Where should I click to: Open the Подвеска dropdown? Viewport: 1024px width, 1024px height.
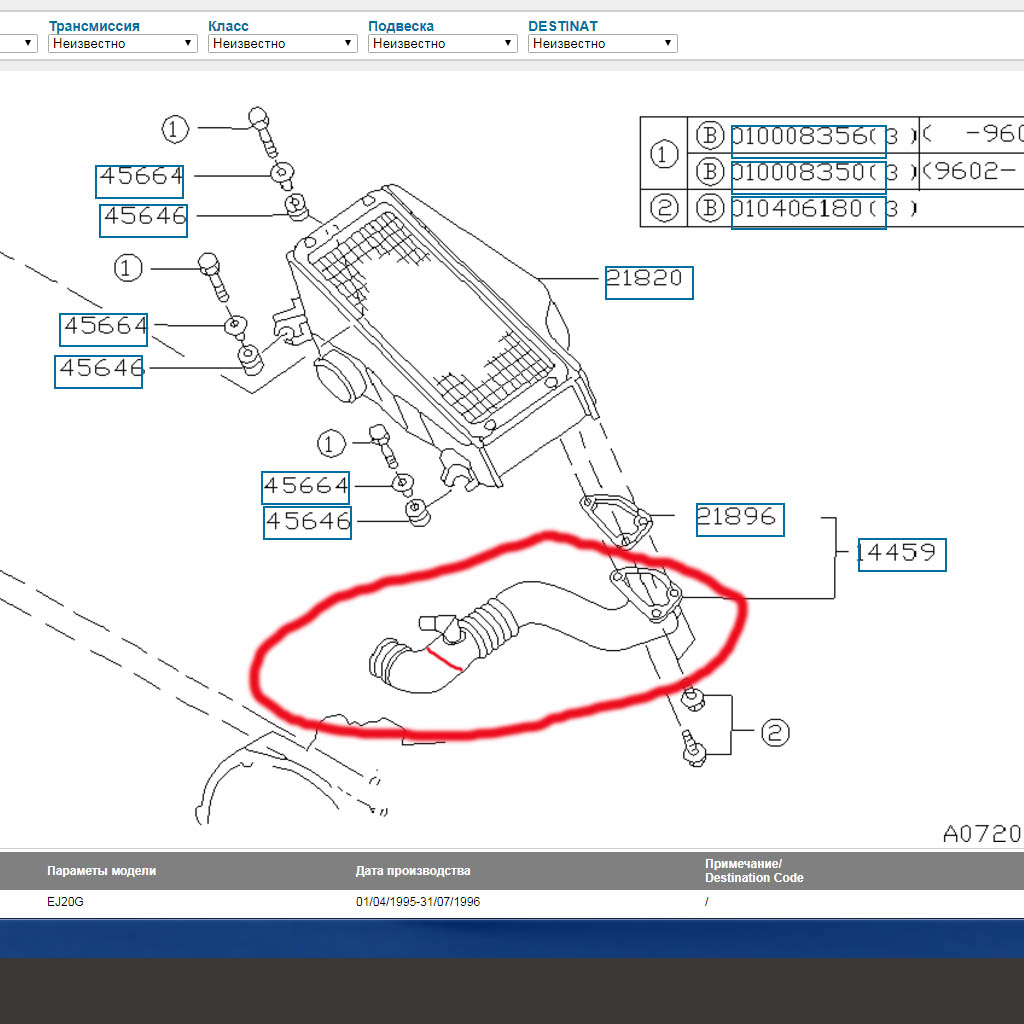[x=442, y=43]
